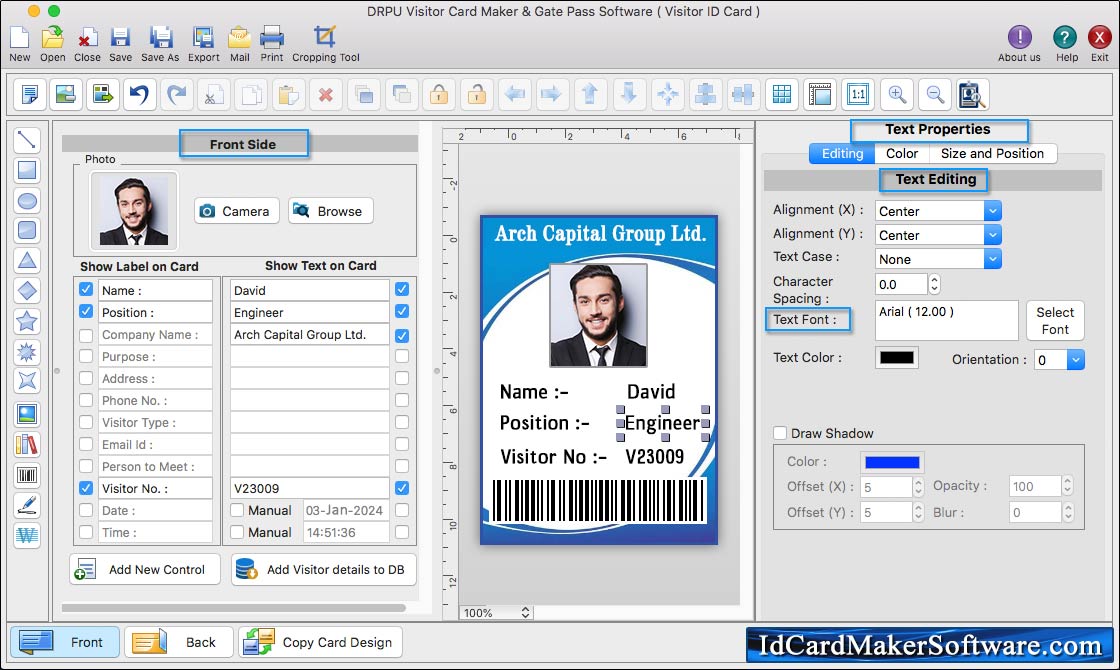Switch to the Front card side

pos(64,642)
